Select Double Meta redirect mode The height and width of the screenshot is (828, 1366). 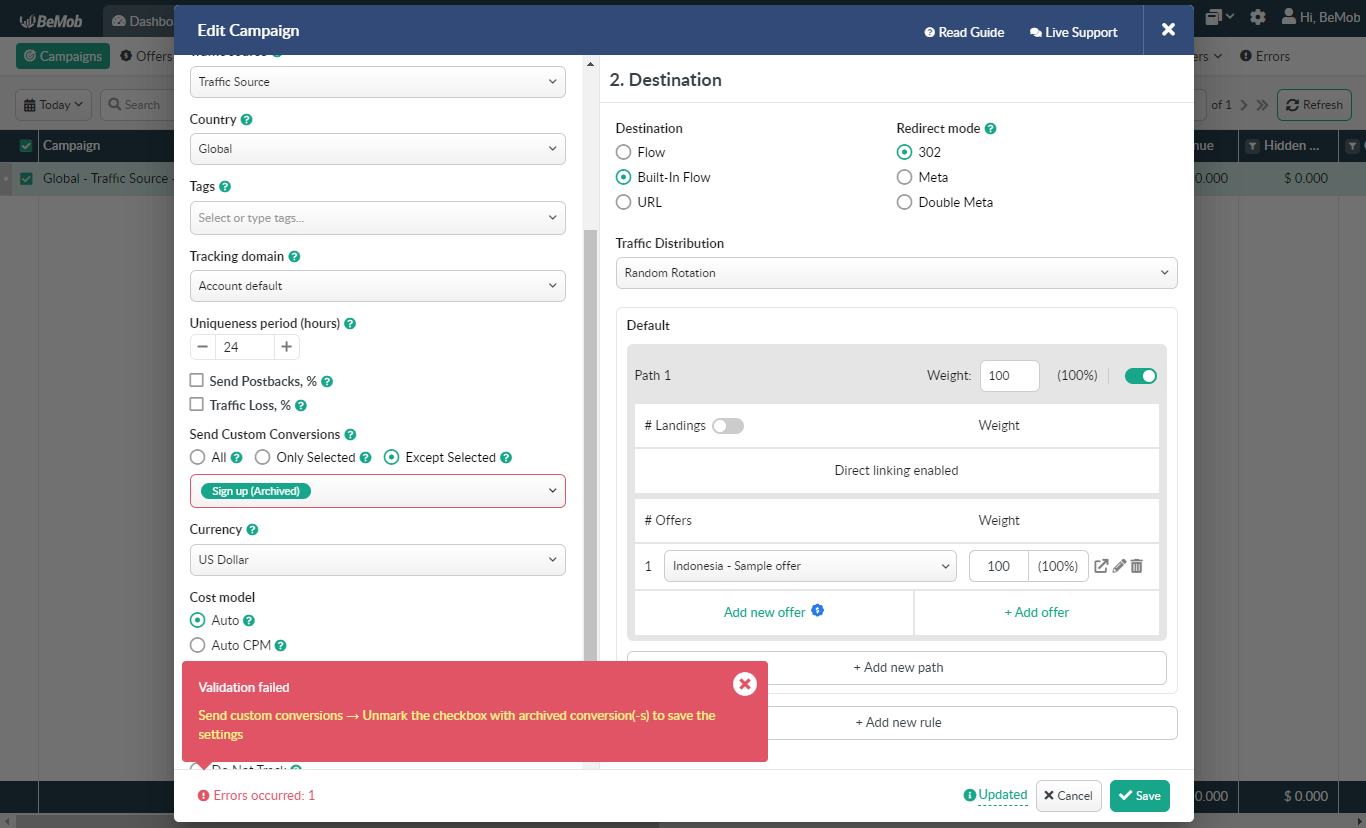904,202
